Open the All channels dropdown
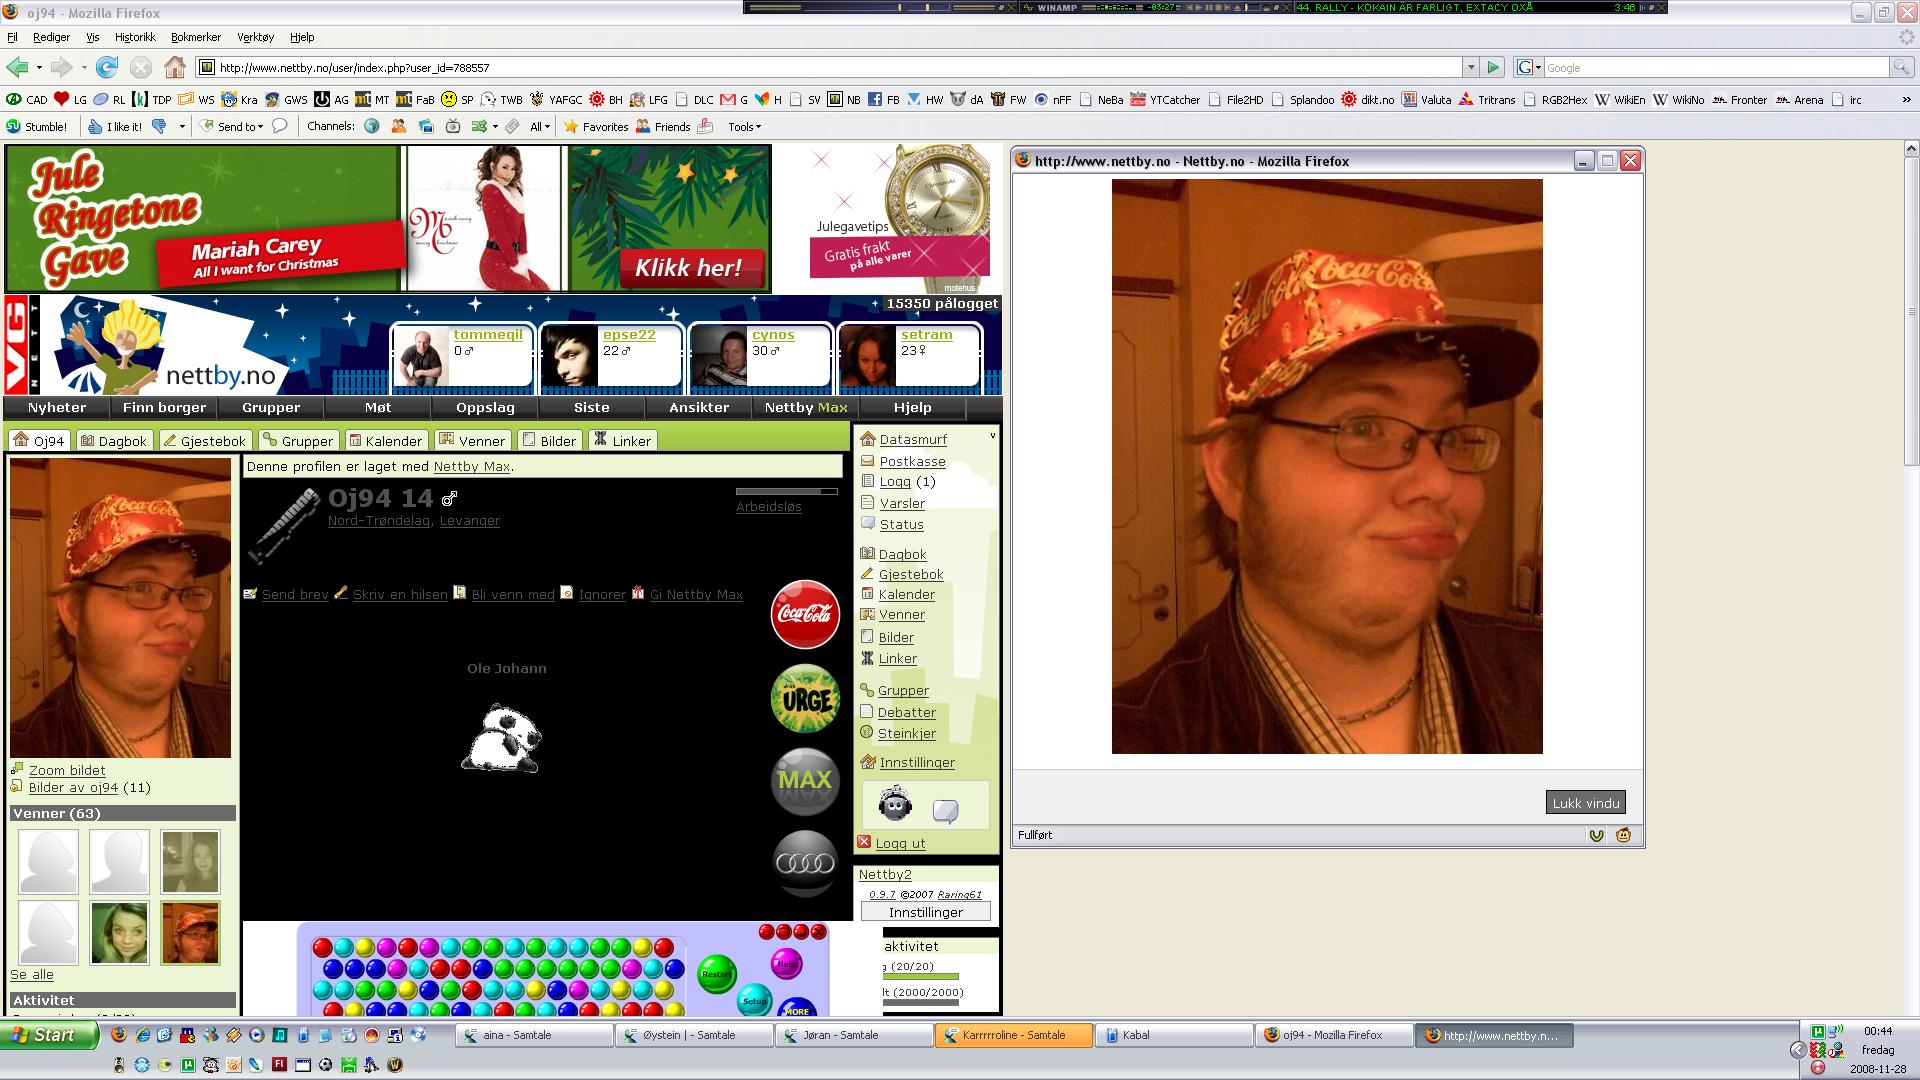The width and height of the screenshot is (1920, 1080). [540, 127]
